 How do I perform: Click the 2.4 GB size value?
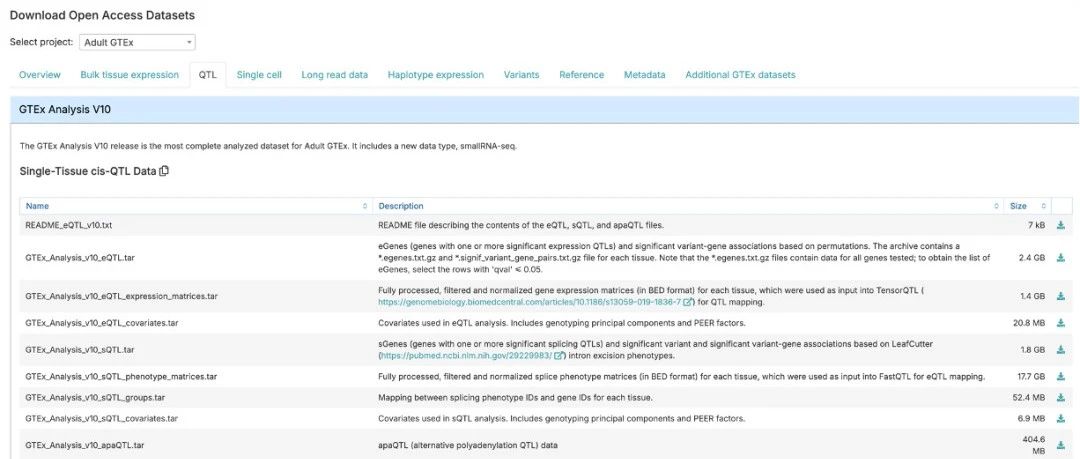pos(1033,258)
